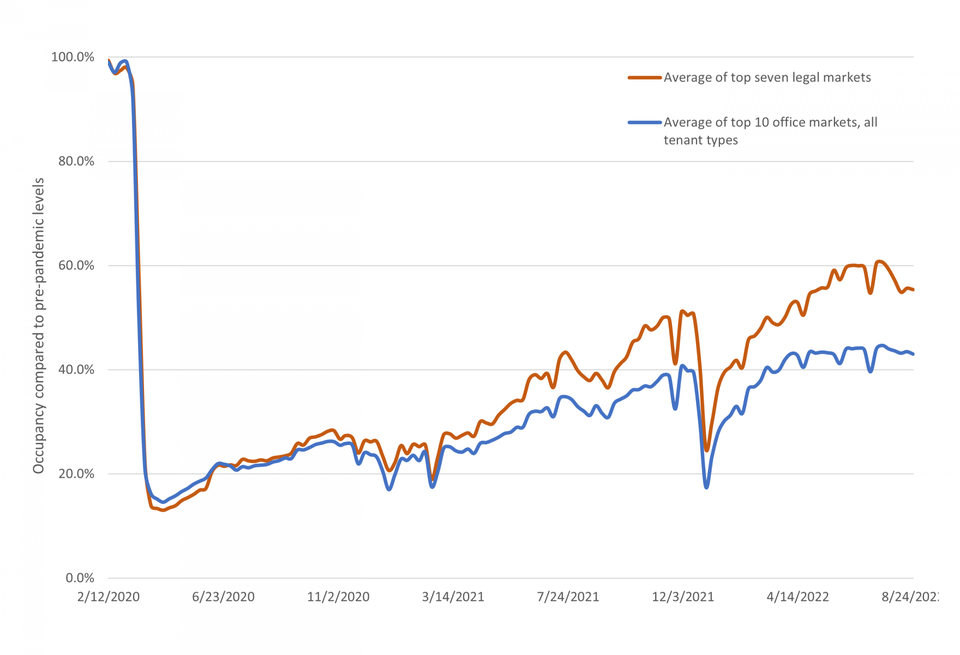Click the orange line's end point at right edge
The height and width of the screenshot is (655, 960).
tap(912, 290)
